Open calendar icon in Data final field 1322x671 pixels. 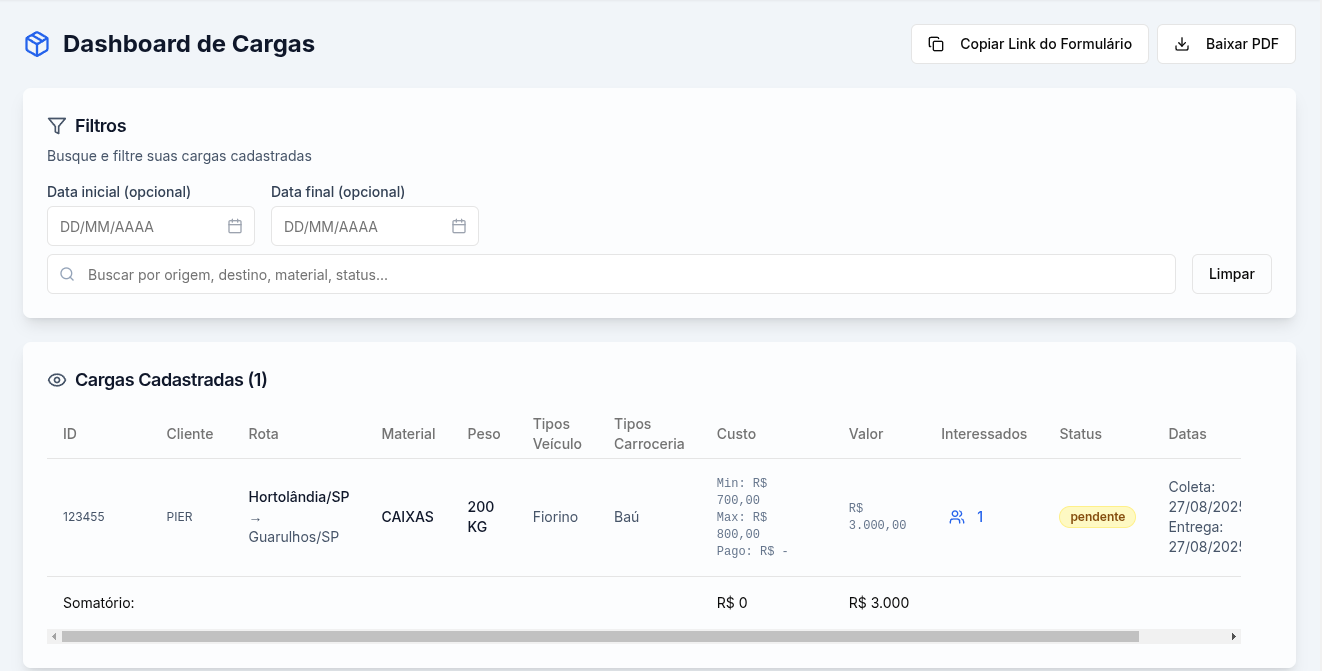pyautogui.click(x=459, y=226)
